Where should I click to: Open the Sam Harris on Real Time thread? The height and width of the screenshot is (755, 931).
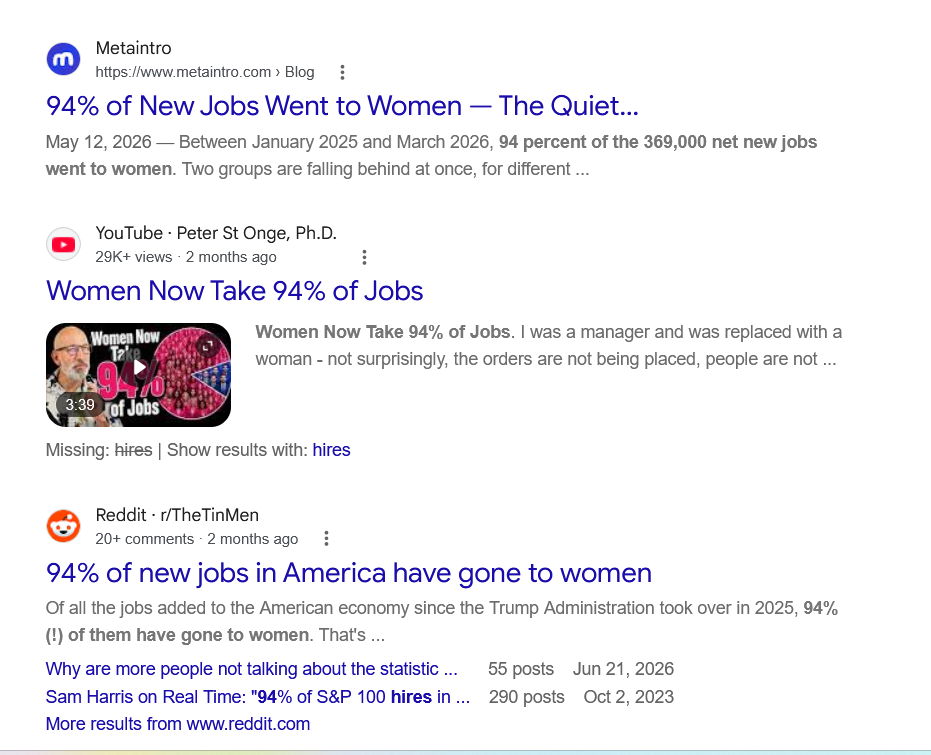pos(258,697)
